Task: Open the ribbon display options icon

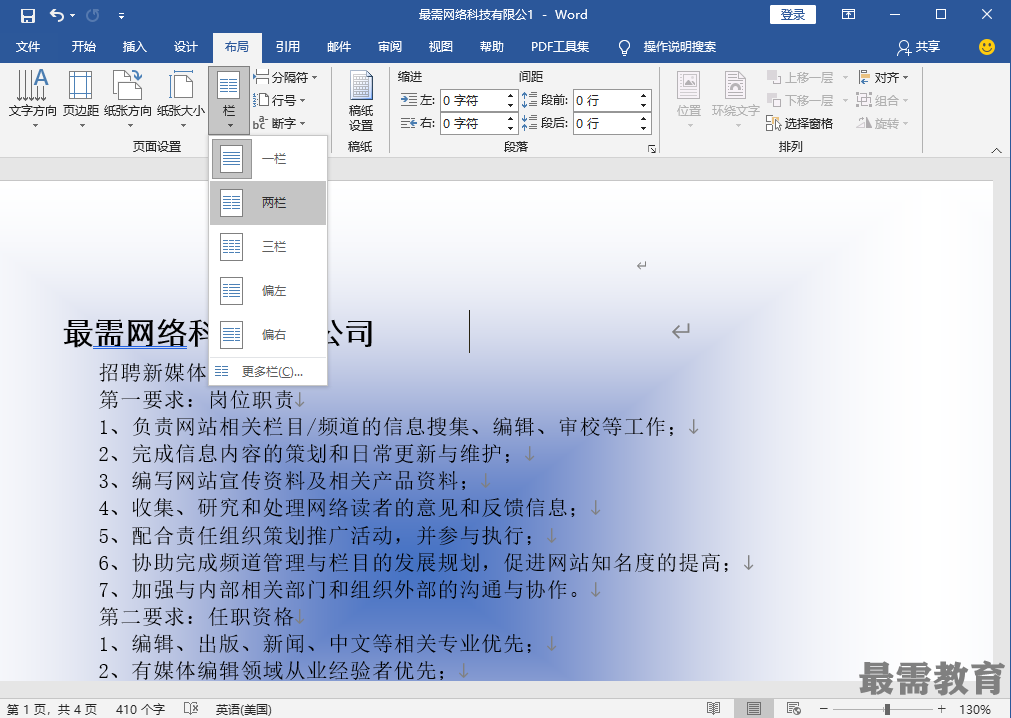Action: pyautogui.click(x=849, y=14)
